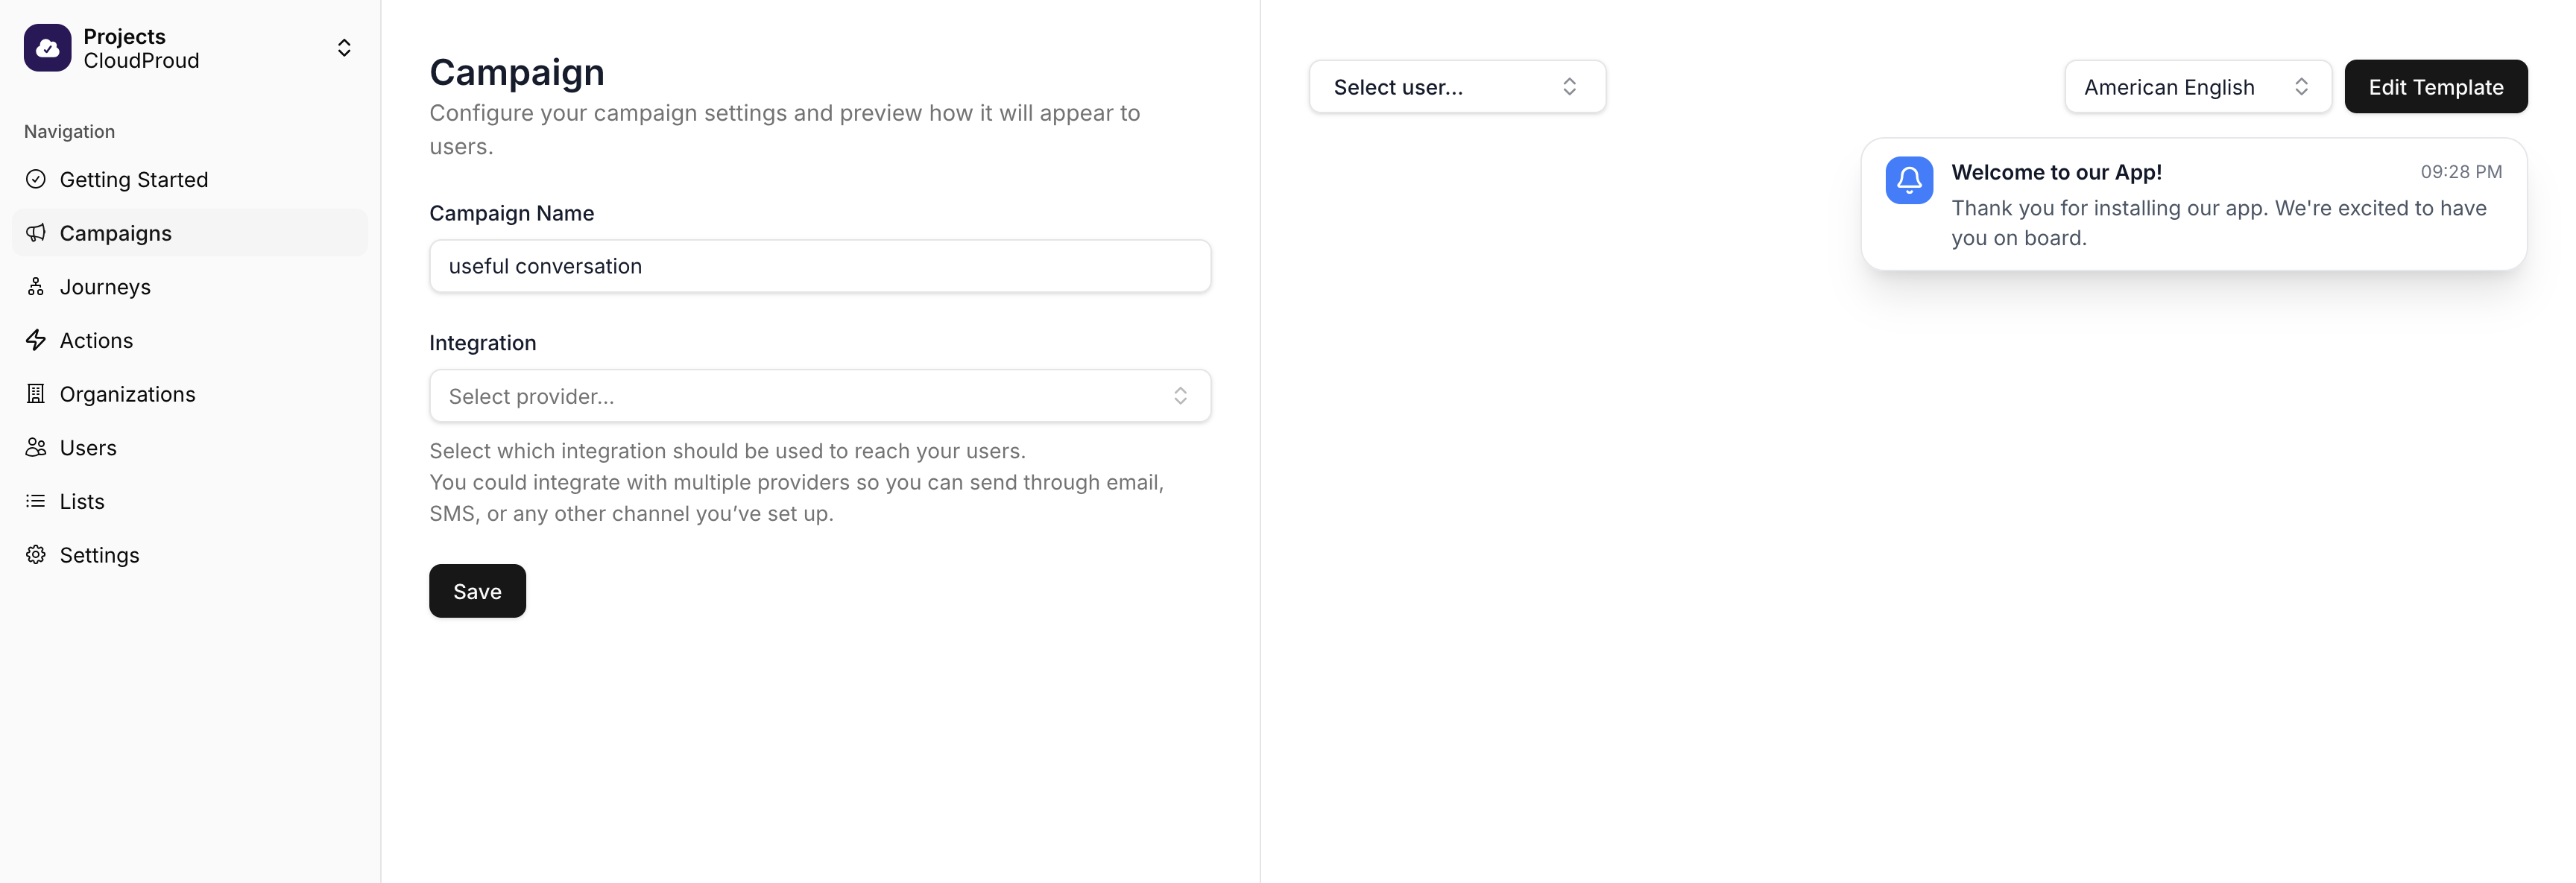Click the Getting Started check-circle icon
The height and width of the screenshot is (883, 2576).
[x=36, y=179]
